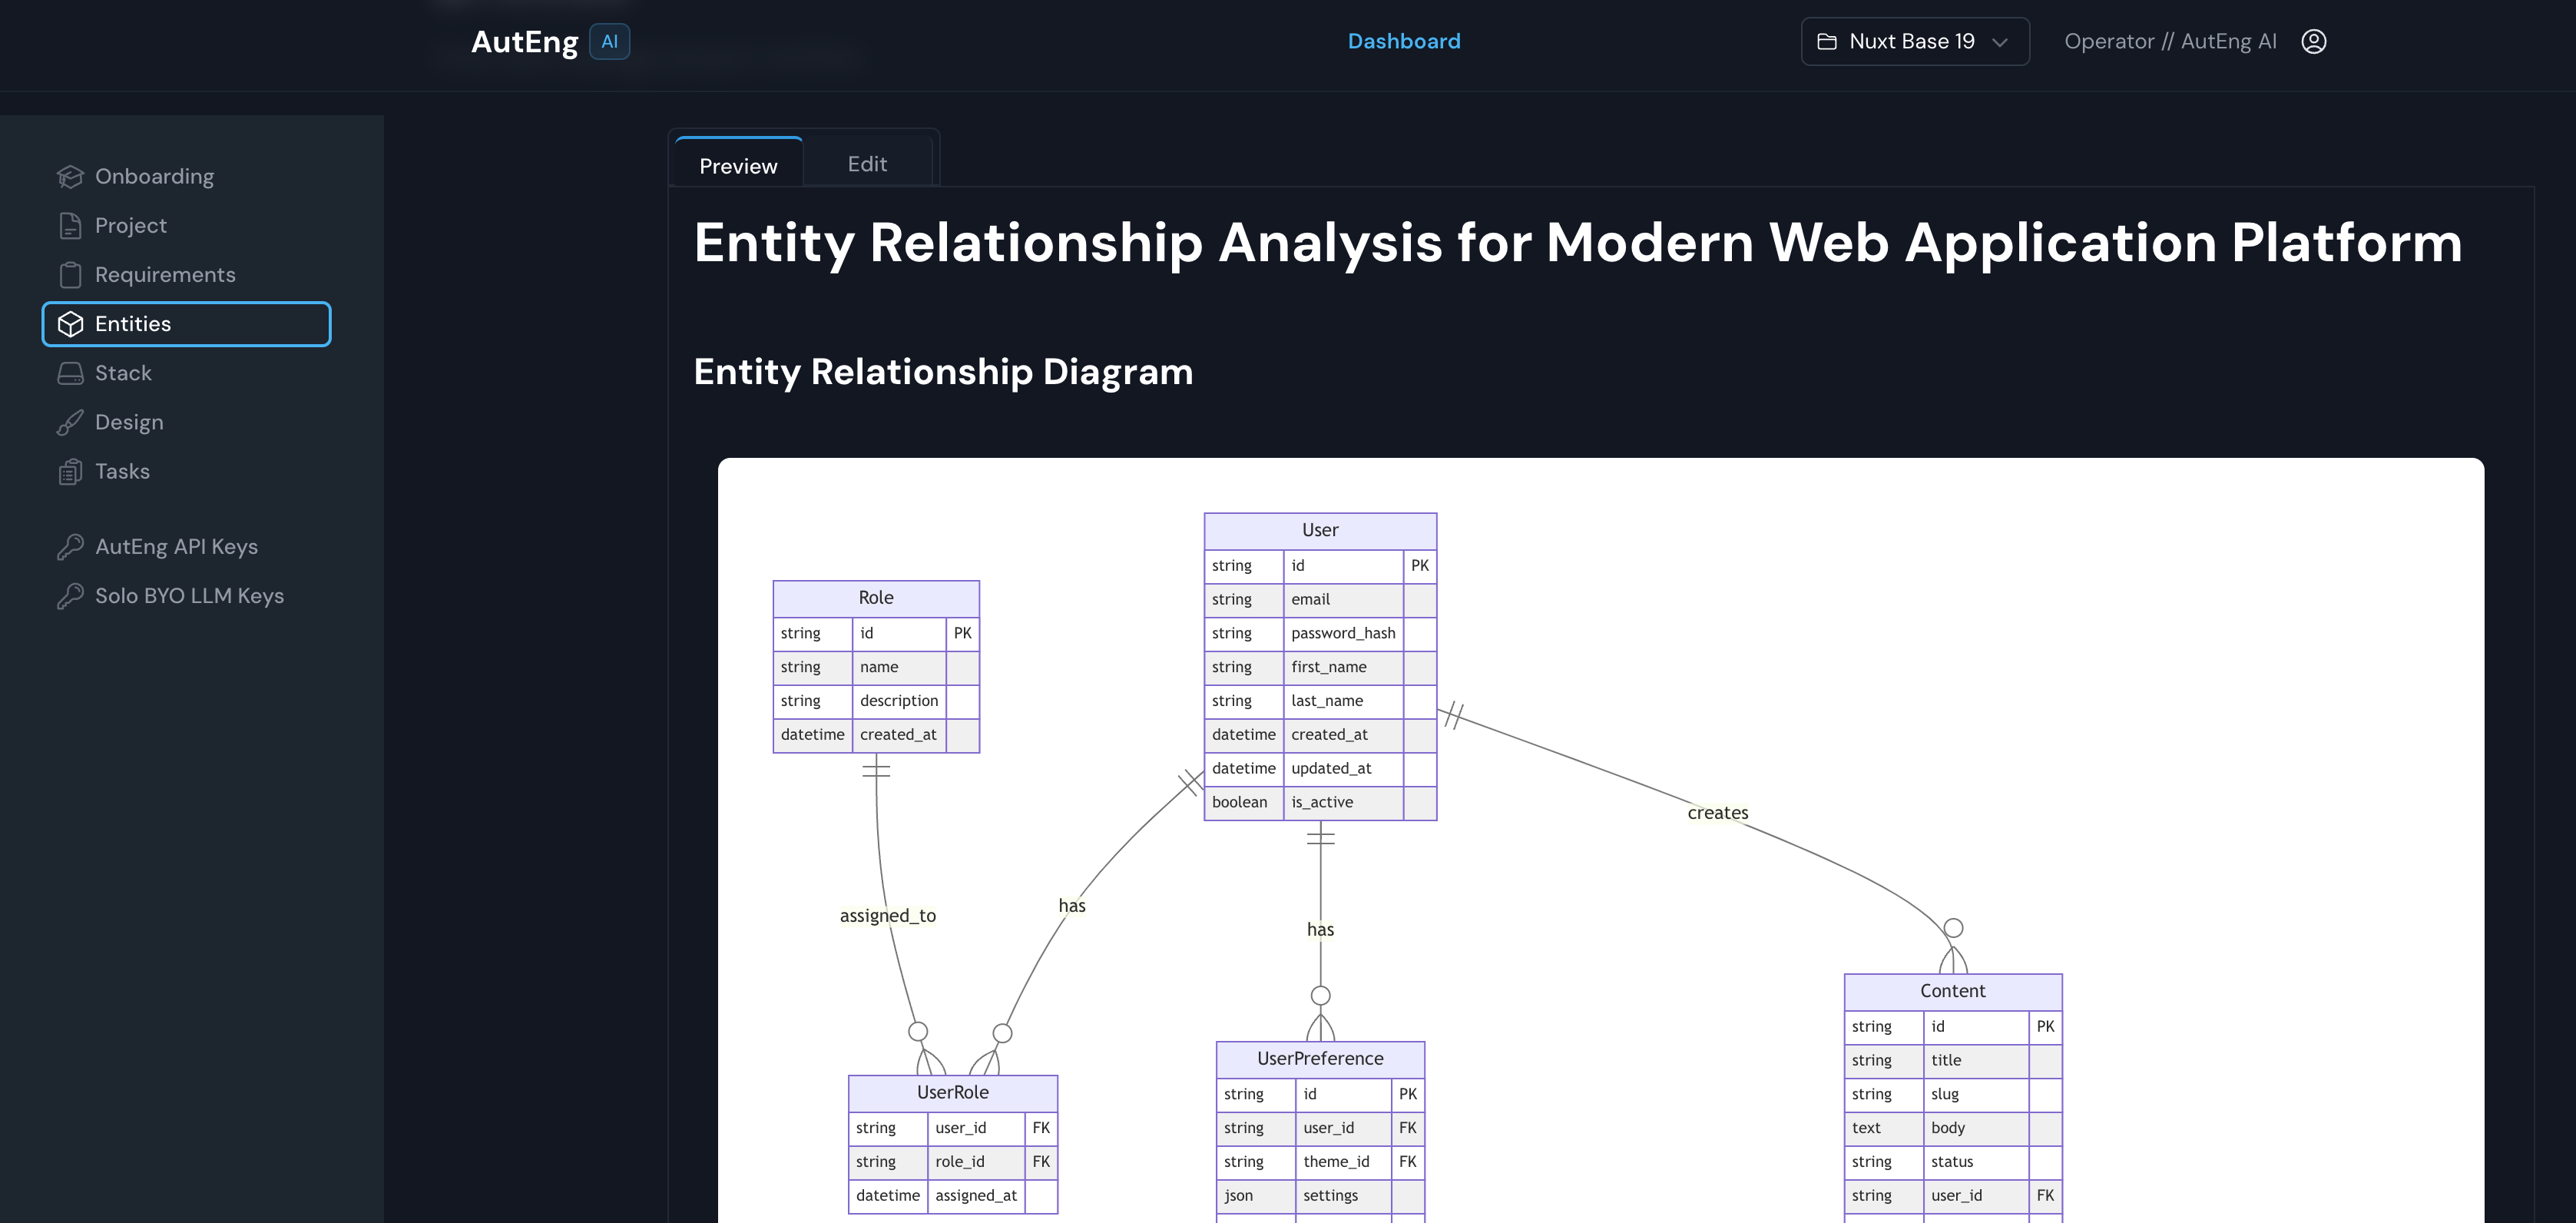Open the Nuxt Base 19 project dropdown
This screenshot has height=1223, width=2576.
coord(1913,41)
